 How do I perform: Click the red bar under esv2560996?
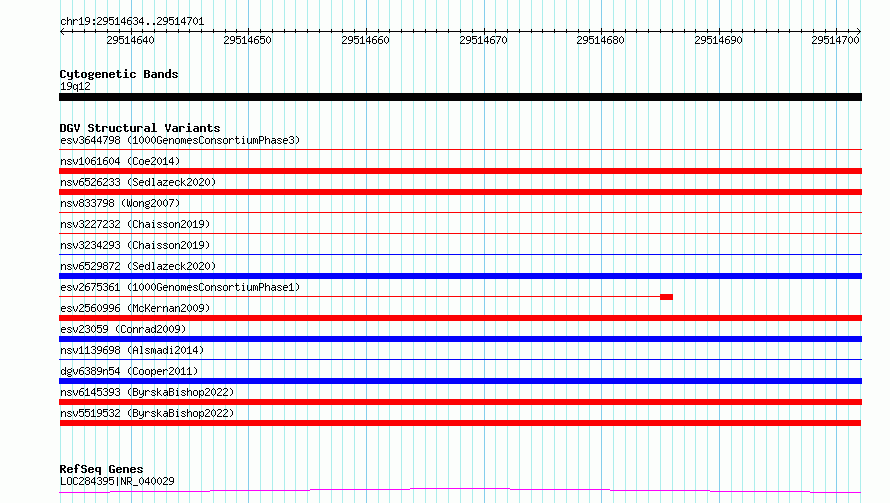460,318
